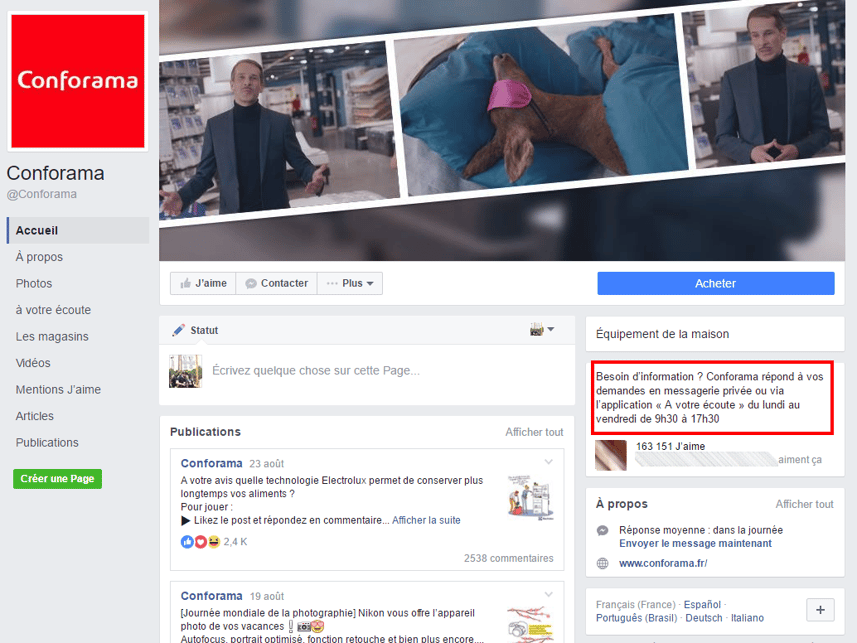The width and height of the screenshot is (857, 643).
Task: Click the thumbs-up reaction icon on first post
Action: click(x=187, y=542)
